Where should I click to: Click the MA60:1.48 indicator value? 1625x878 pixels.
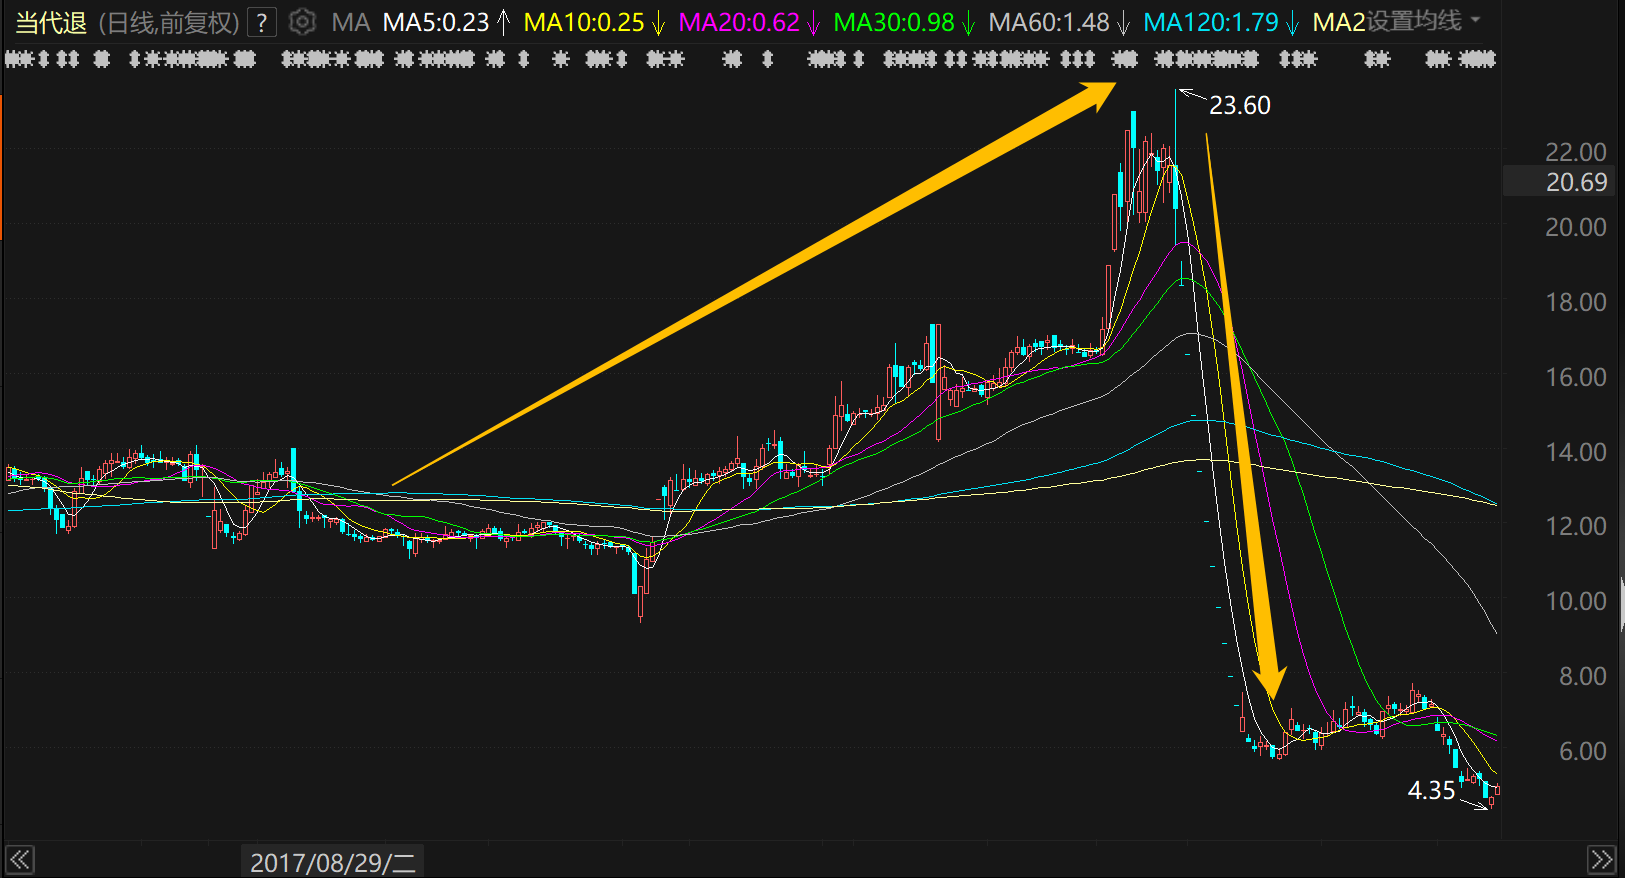click(x=1049, y=22)
